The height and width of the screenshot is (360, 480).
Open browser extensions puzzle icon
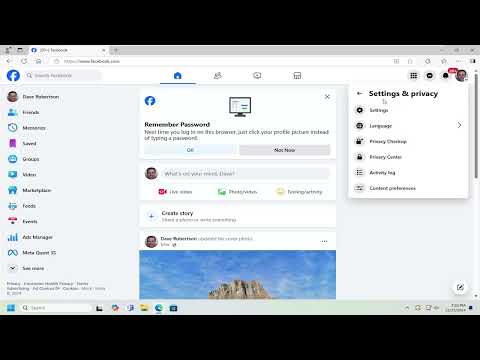tap(428, 61)
